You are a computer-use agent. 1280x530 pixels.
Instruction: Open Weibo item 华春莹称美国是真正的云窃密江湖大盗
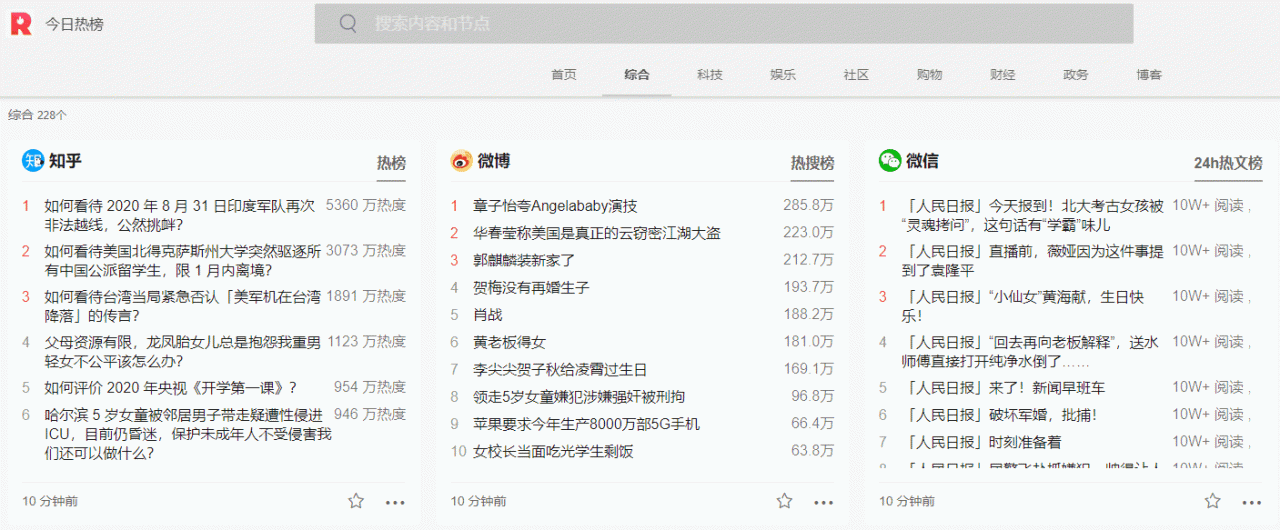click(597, 233)
